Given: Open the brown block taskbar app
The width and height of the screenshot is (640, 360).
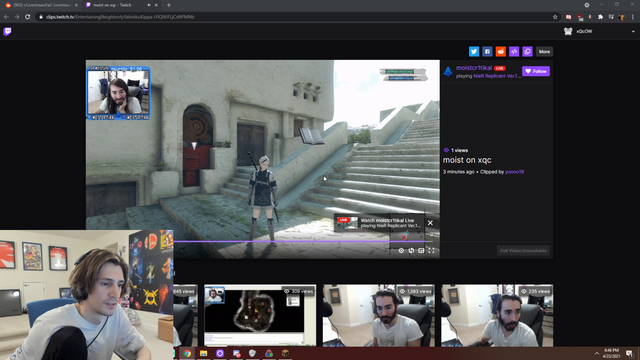Looking at the screenshot, I should 285,353.
